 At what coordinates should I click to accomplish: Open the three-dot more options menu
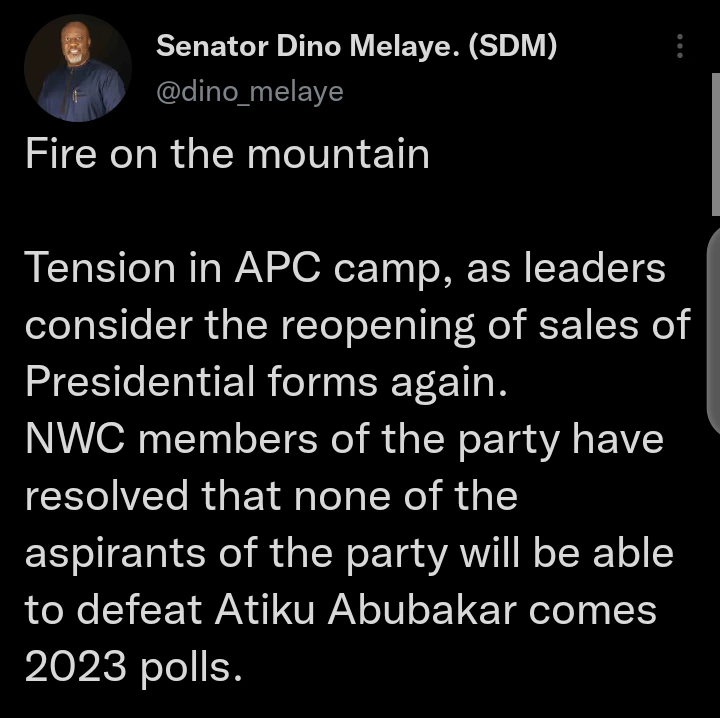pyautogui.click(x=680, y=47)
